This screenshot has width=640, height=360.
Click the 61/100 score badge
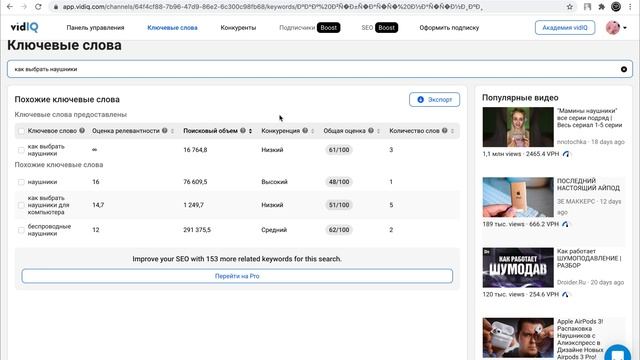339,150
